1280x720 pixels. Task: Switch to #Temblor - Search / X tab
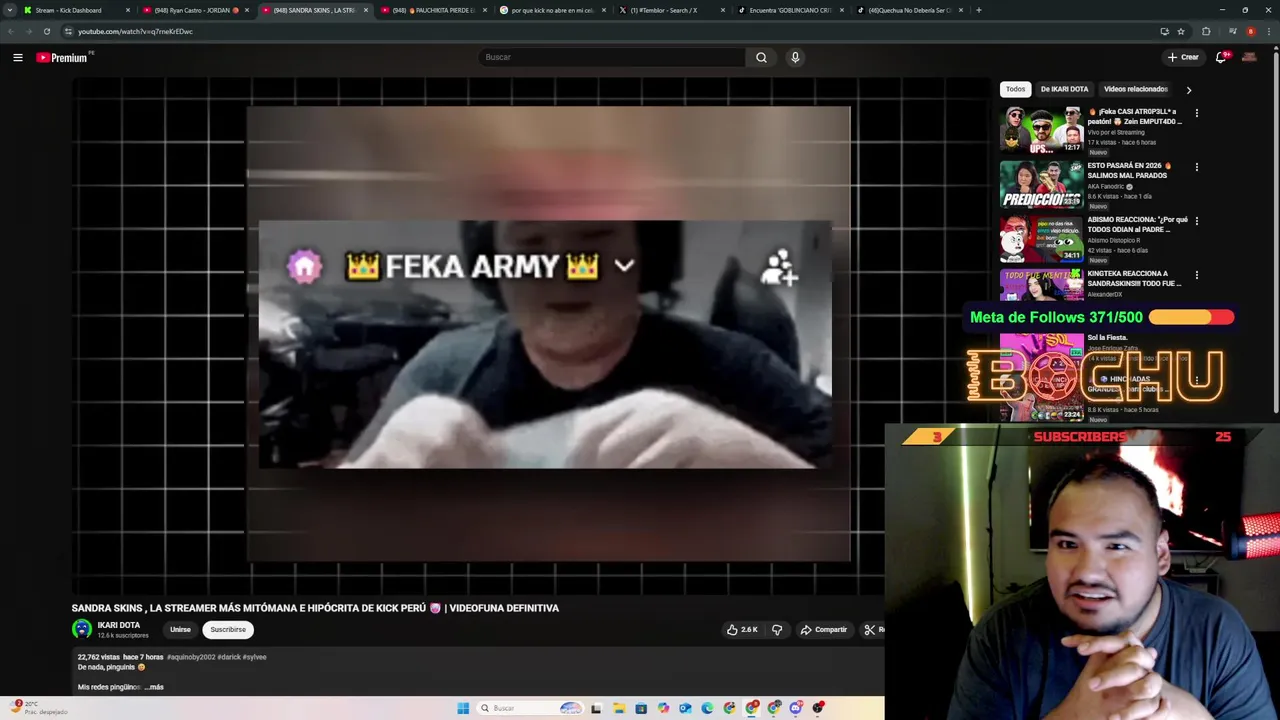point(672,10)
